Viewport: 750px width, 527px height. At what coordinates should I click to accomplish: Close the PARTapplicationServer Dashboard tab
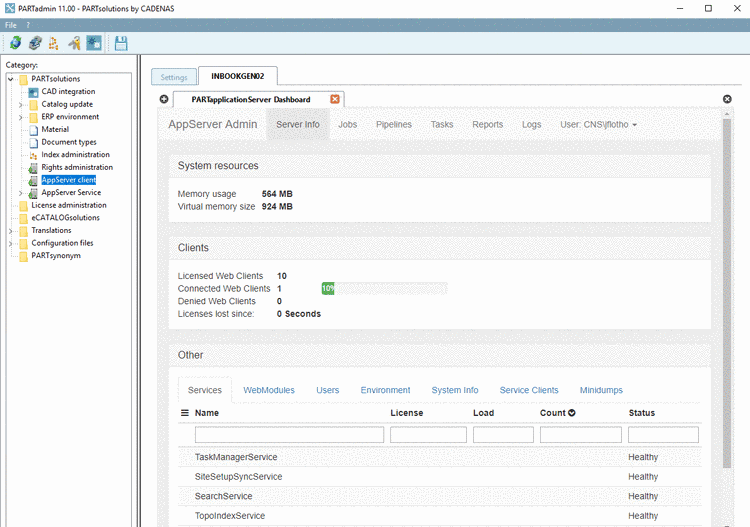coord(335,99)
